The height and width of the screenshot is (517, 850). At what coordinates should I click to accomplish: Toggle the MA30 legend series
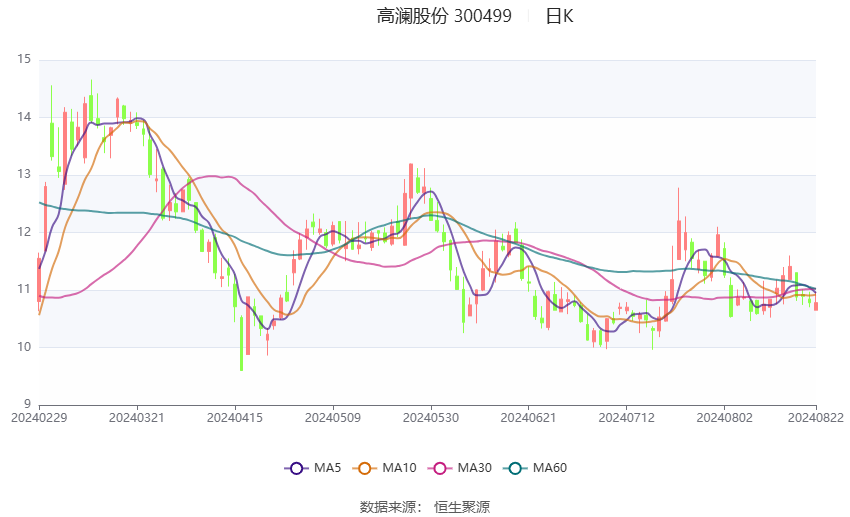[460, 468]
